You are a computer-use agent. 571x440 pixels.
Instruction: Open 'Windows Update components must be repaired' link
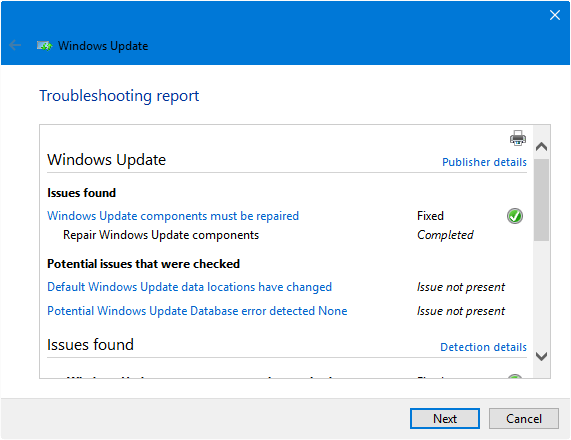[x=173, y=216]
